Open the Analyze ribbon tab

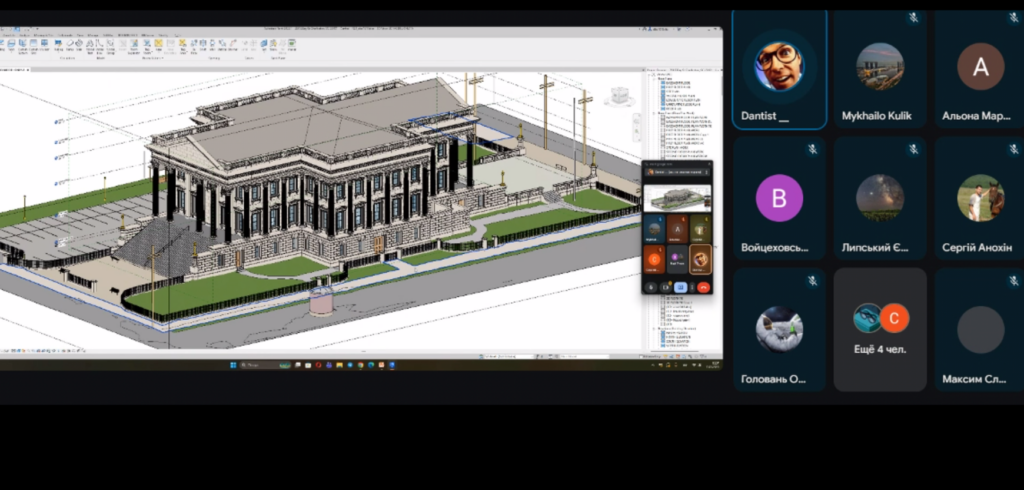24,35
